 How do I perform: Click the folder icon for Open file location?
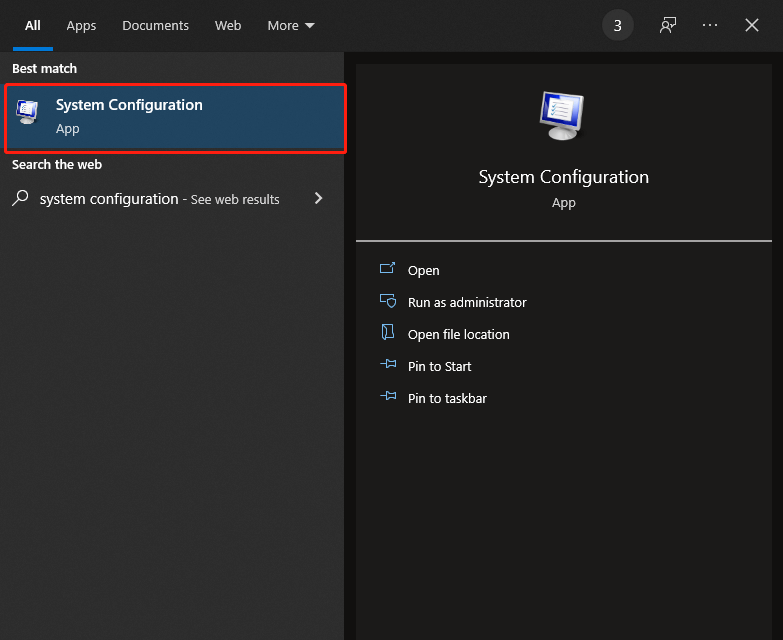coord(388,334)
